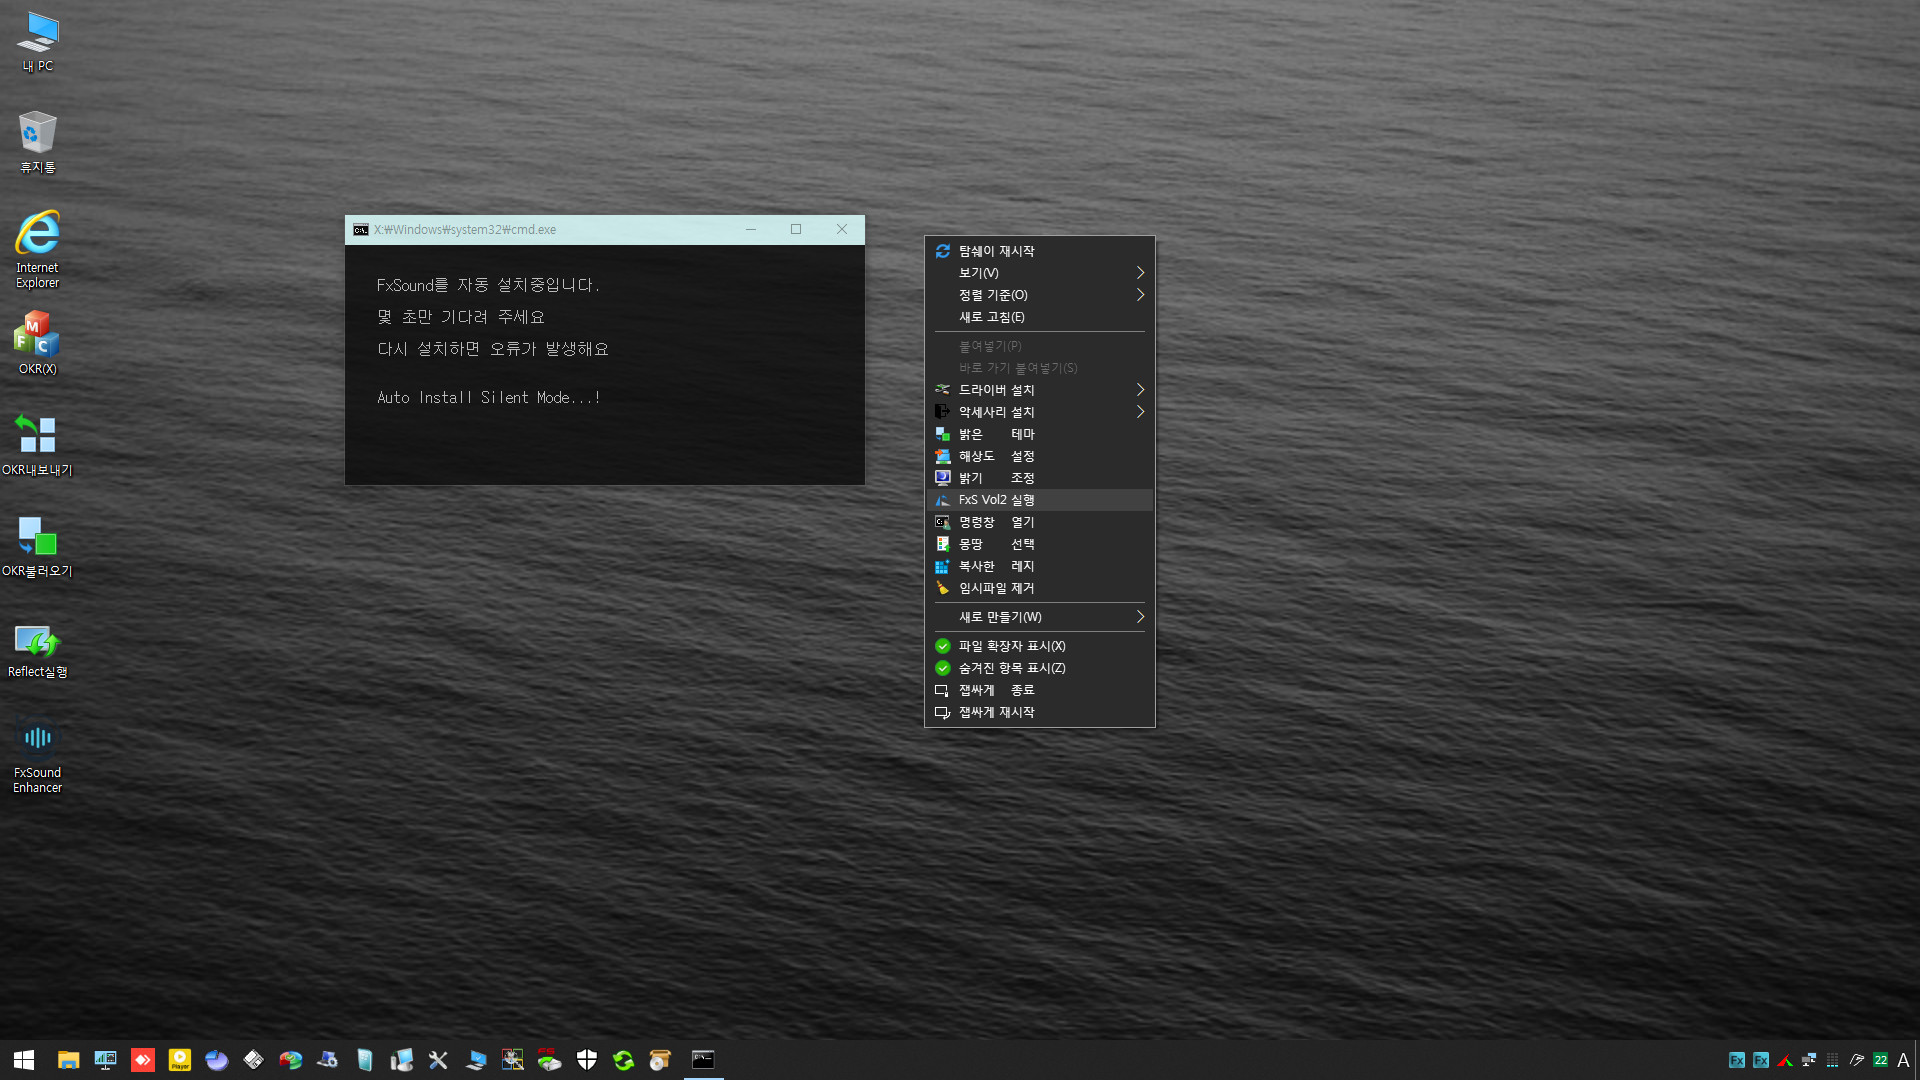
Task: Click the red AnyDesk-style taskbar icon
Action: (143, 1060)
